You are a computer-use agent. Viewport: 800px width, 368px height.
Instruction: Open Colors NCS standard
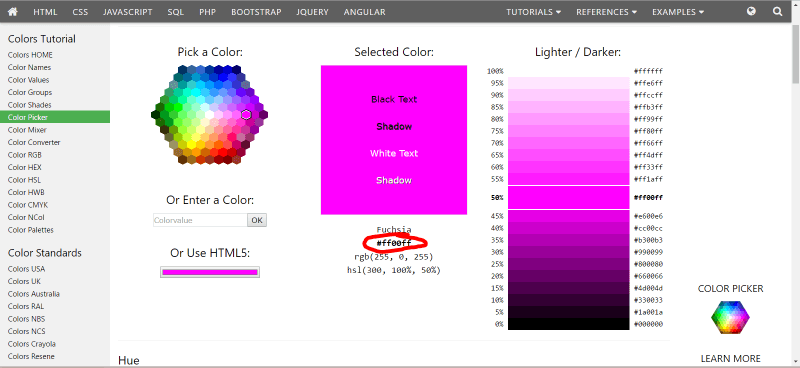coord(26,332)
